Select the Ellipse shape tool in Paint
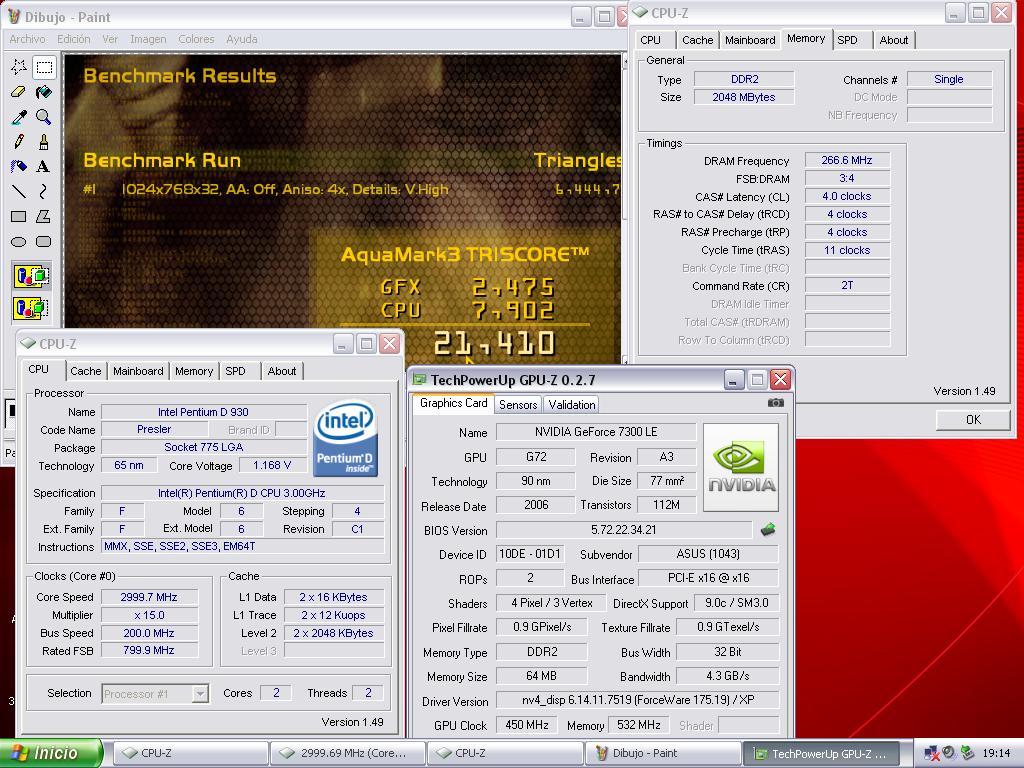Screen dimensions: 1024x768 19,242
